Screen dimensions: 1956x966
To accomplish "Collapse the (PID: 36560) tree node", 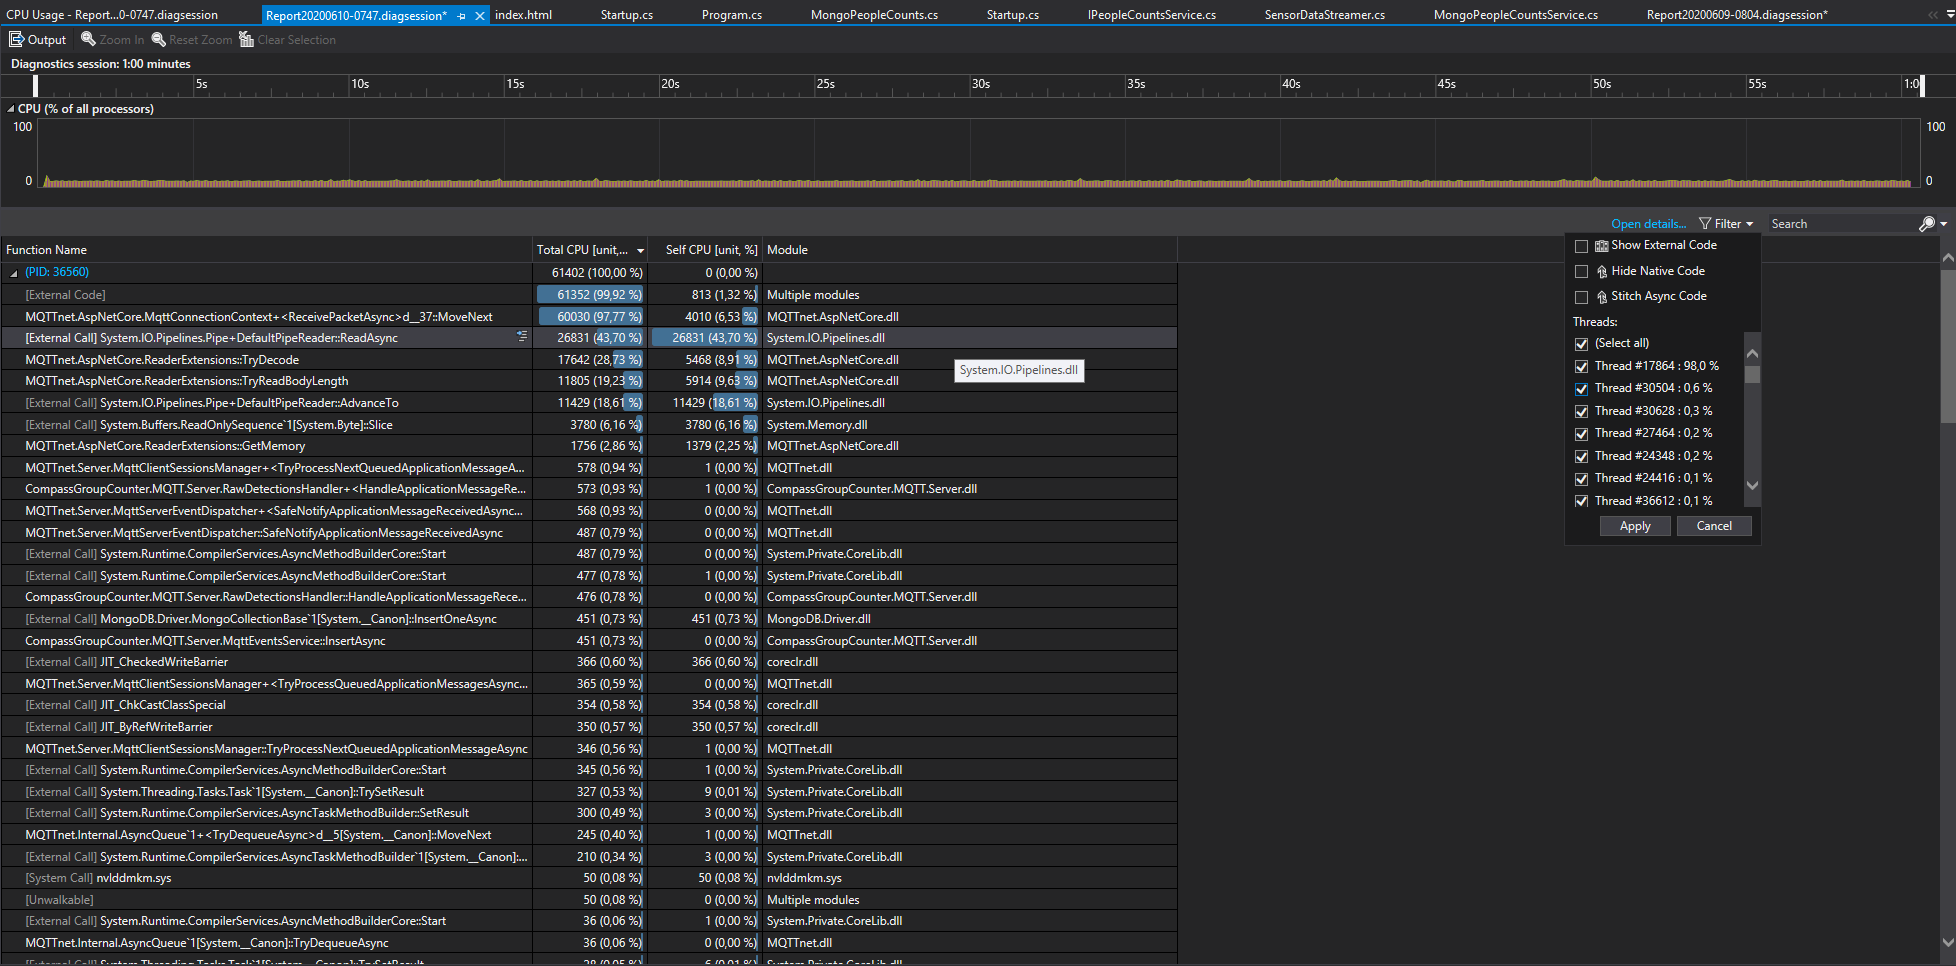I will click(14, 272).
